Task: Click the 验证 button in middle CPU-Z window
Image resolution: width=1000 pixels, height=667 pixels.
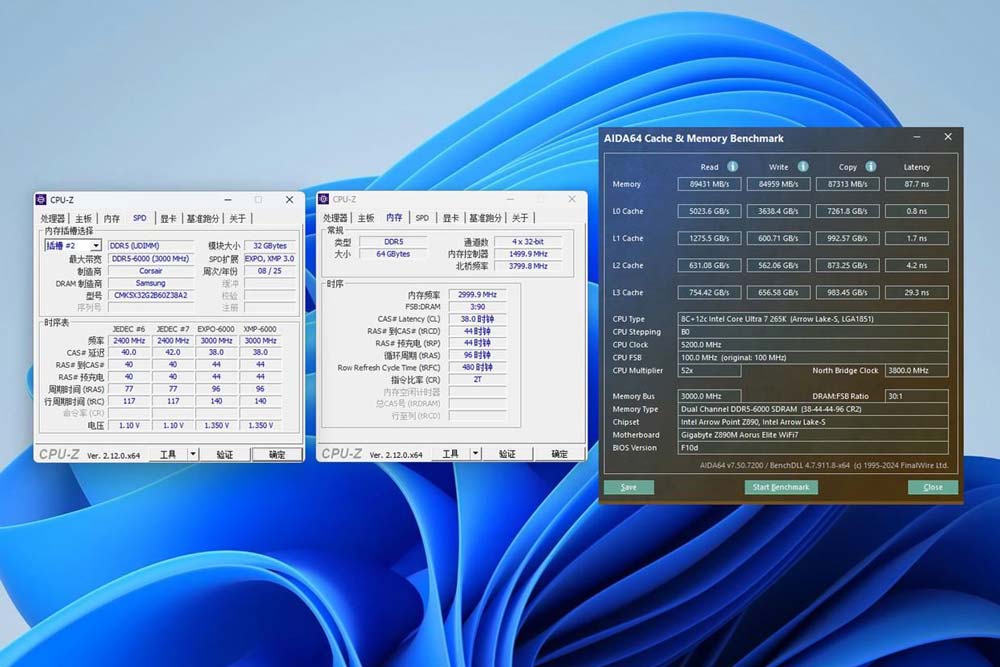Action: point(507,453)
